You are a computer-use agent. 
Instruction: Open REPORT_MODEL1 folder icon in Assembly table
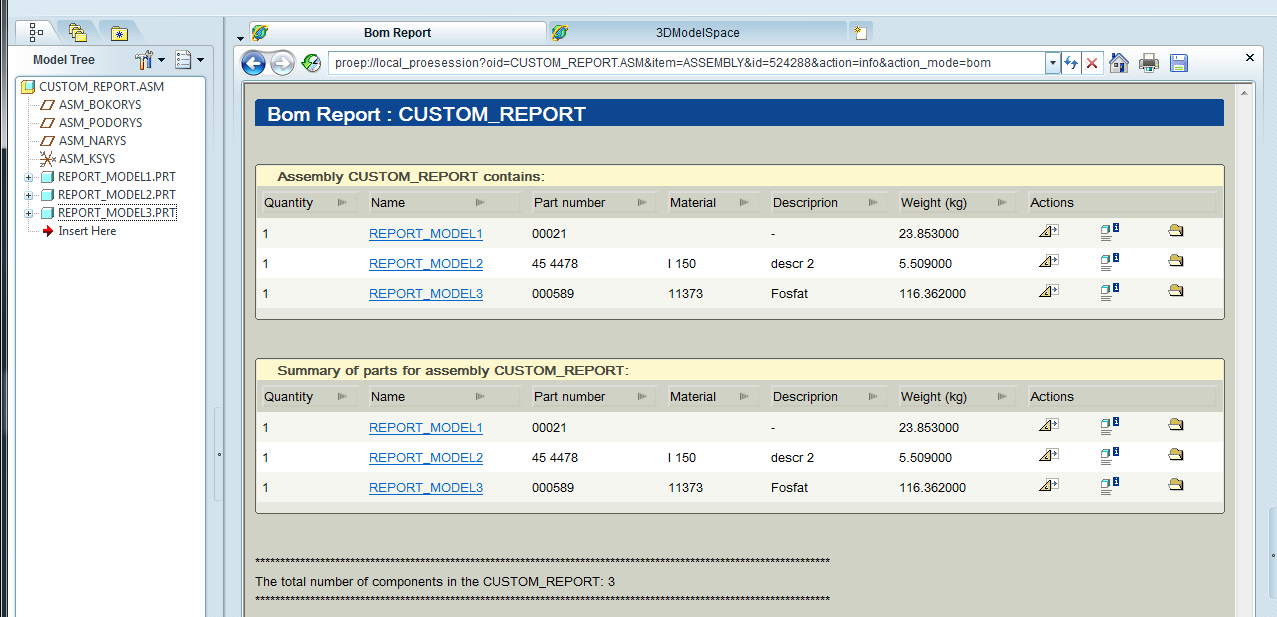1175,231
